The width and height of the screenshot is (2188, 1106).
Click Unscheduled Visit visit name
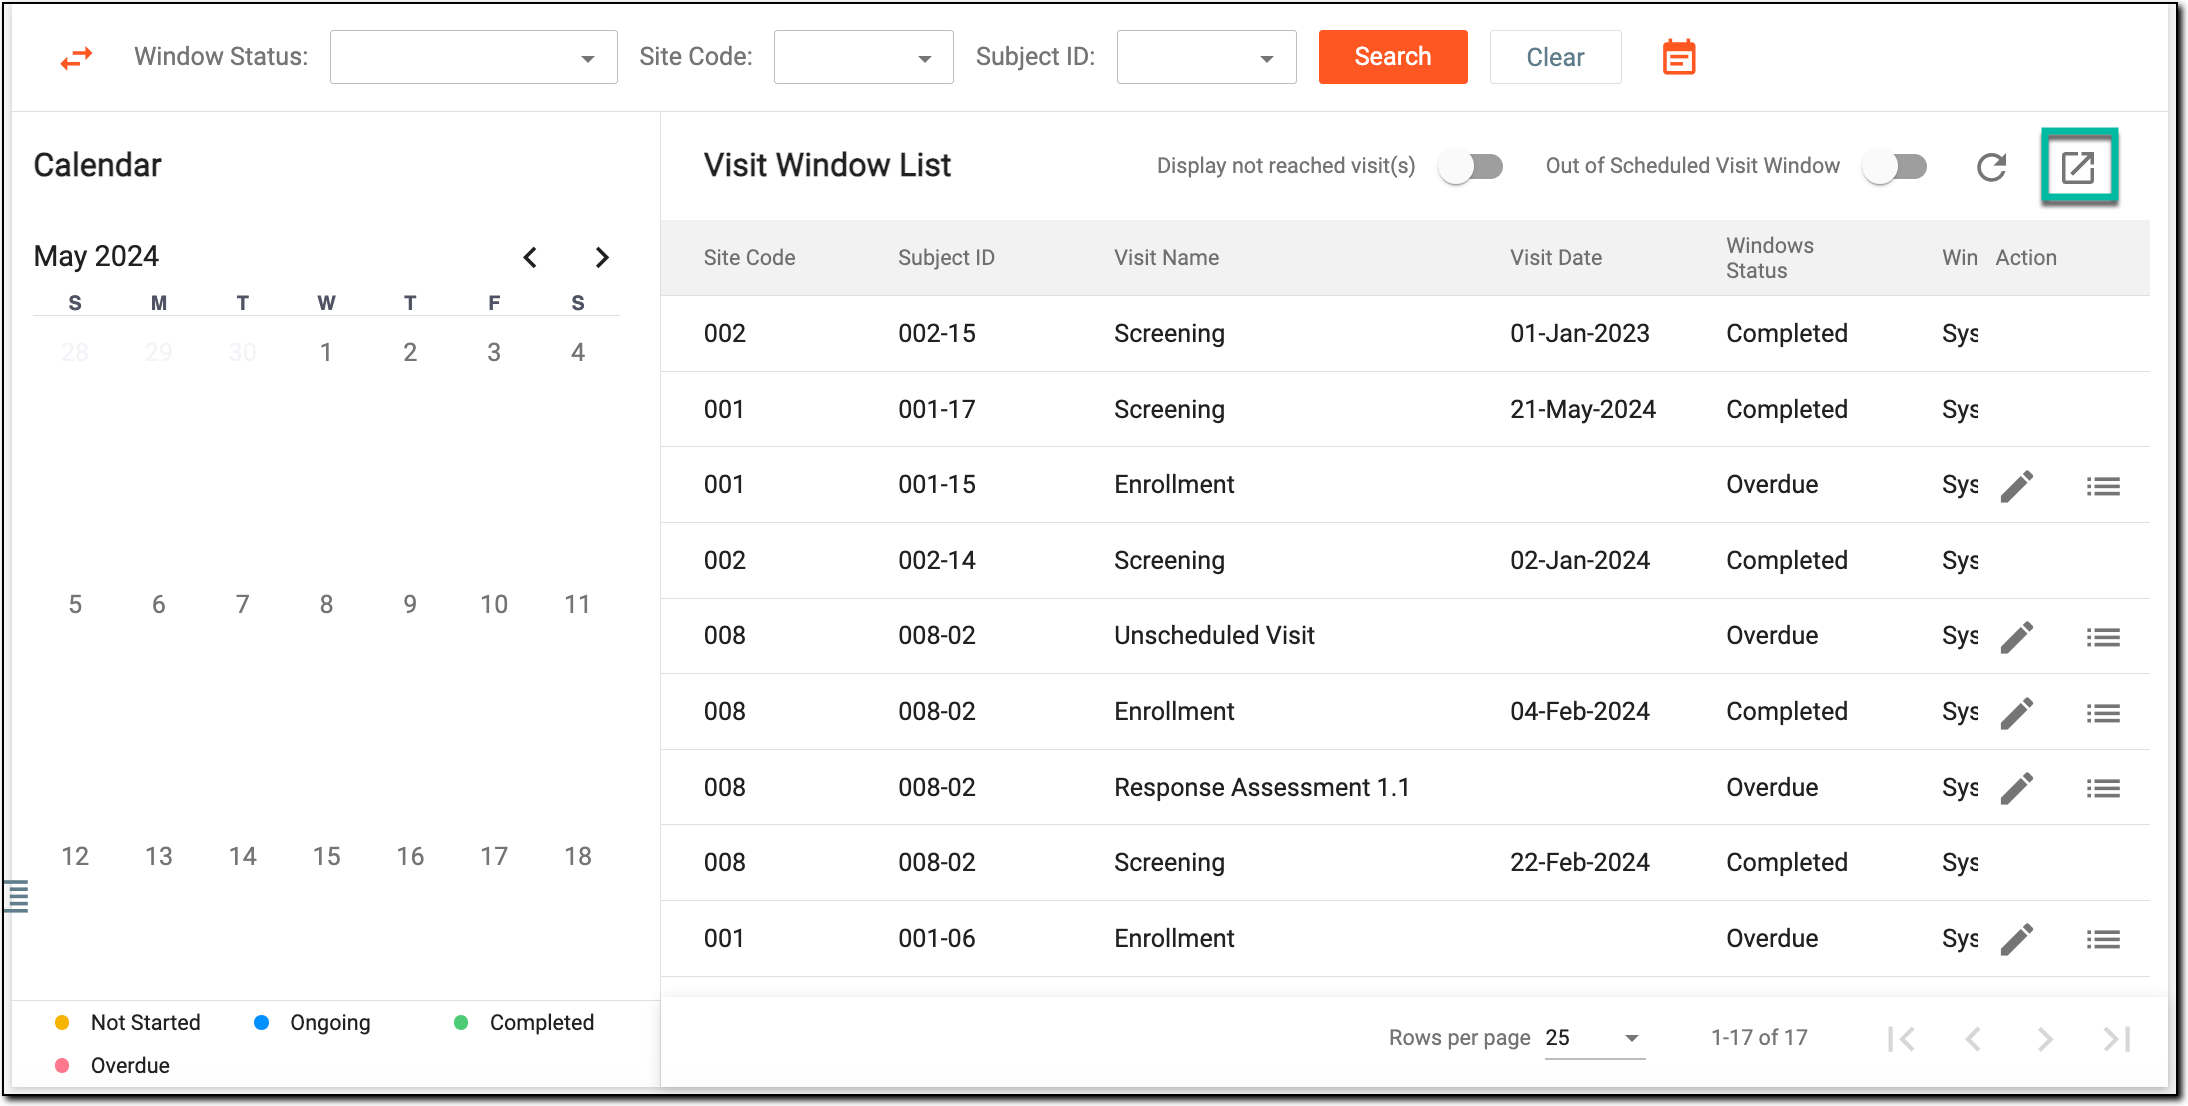(x=1214, y=635)
